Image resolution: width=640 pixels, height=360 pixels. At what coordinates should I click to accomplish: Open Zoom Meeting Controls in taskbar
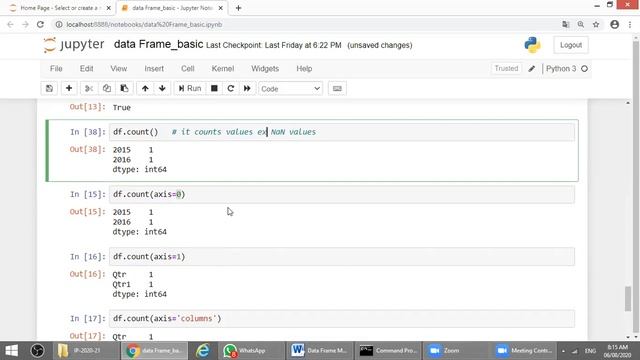click(524, 351)
